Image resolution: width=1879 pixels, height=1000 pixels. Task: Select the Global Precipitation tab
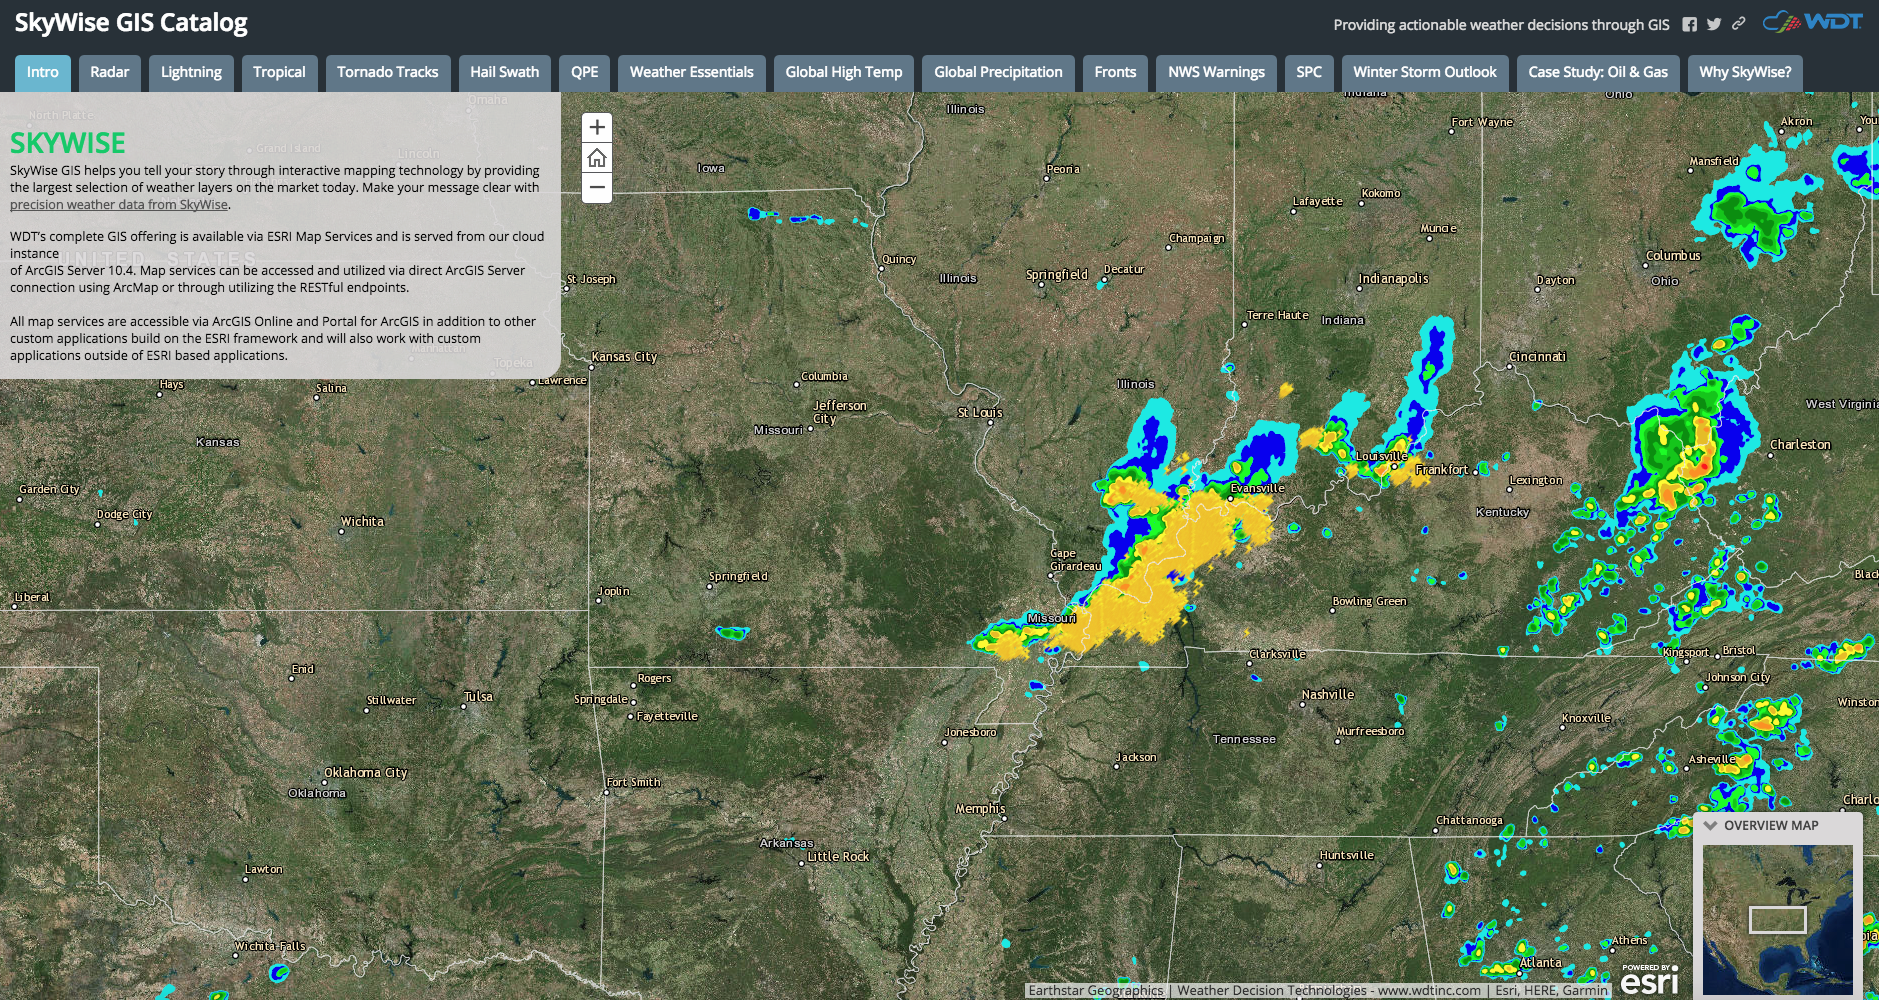pyautogui.click(x=997, y=72)
